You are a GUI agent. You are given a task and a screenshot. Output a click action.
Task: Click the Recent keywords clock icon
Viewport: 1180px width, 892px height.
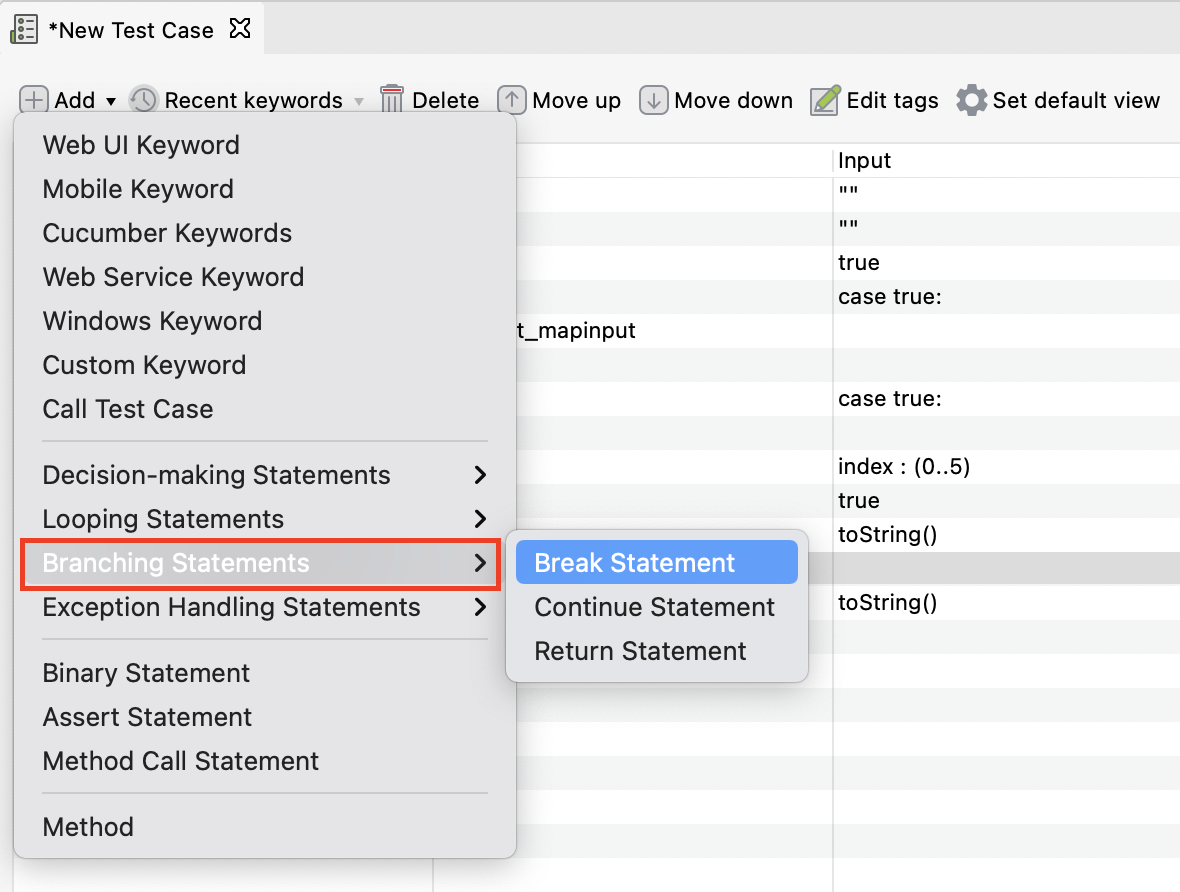[142, 100]
